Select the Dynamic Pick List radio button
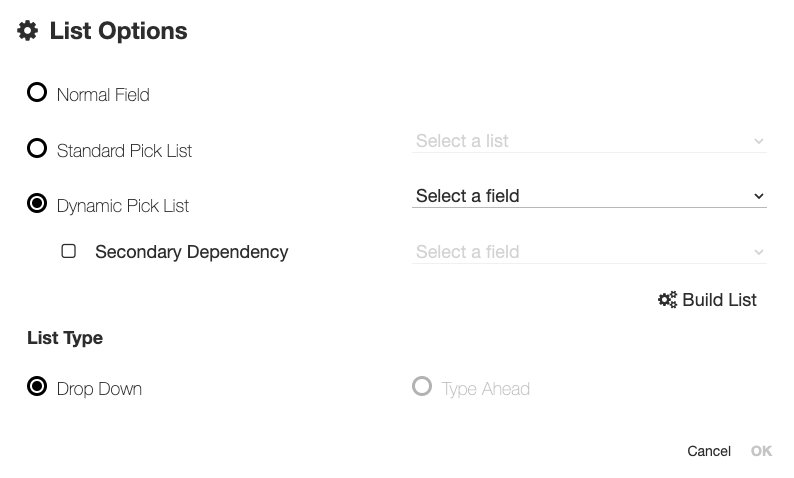 [x=37, y=204]
